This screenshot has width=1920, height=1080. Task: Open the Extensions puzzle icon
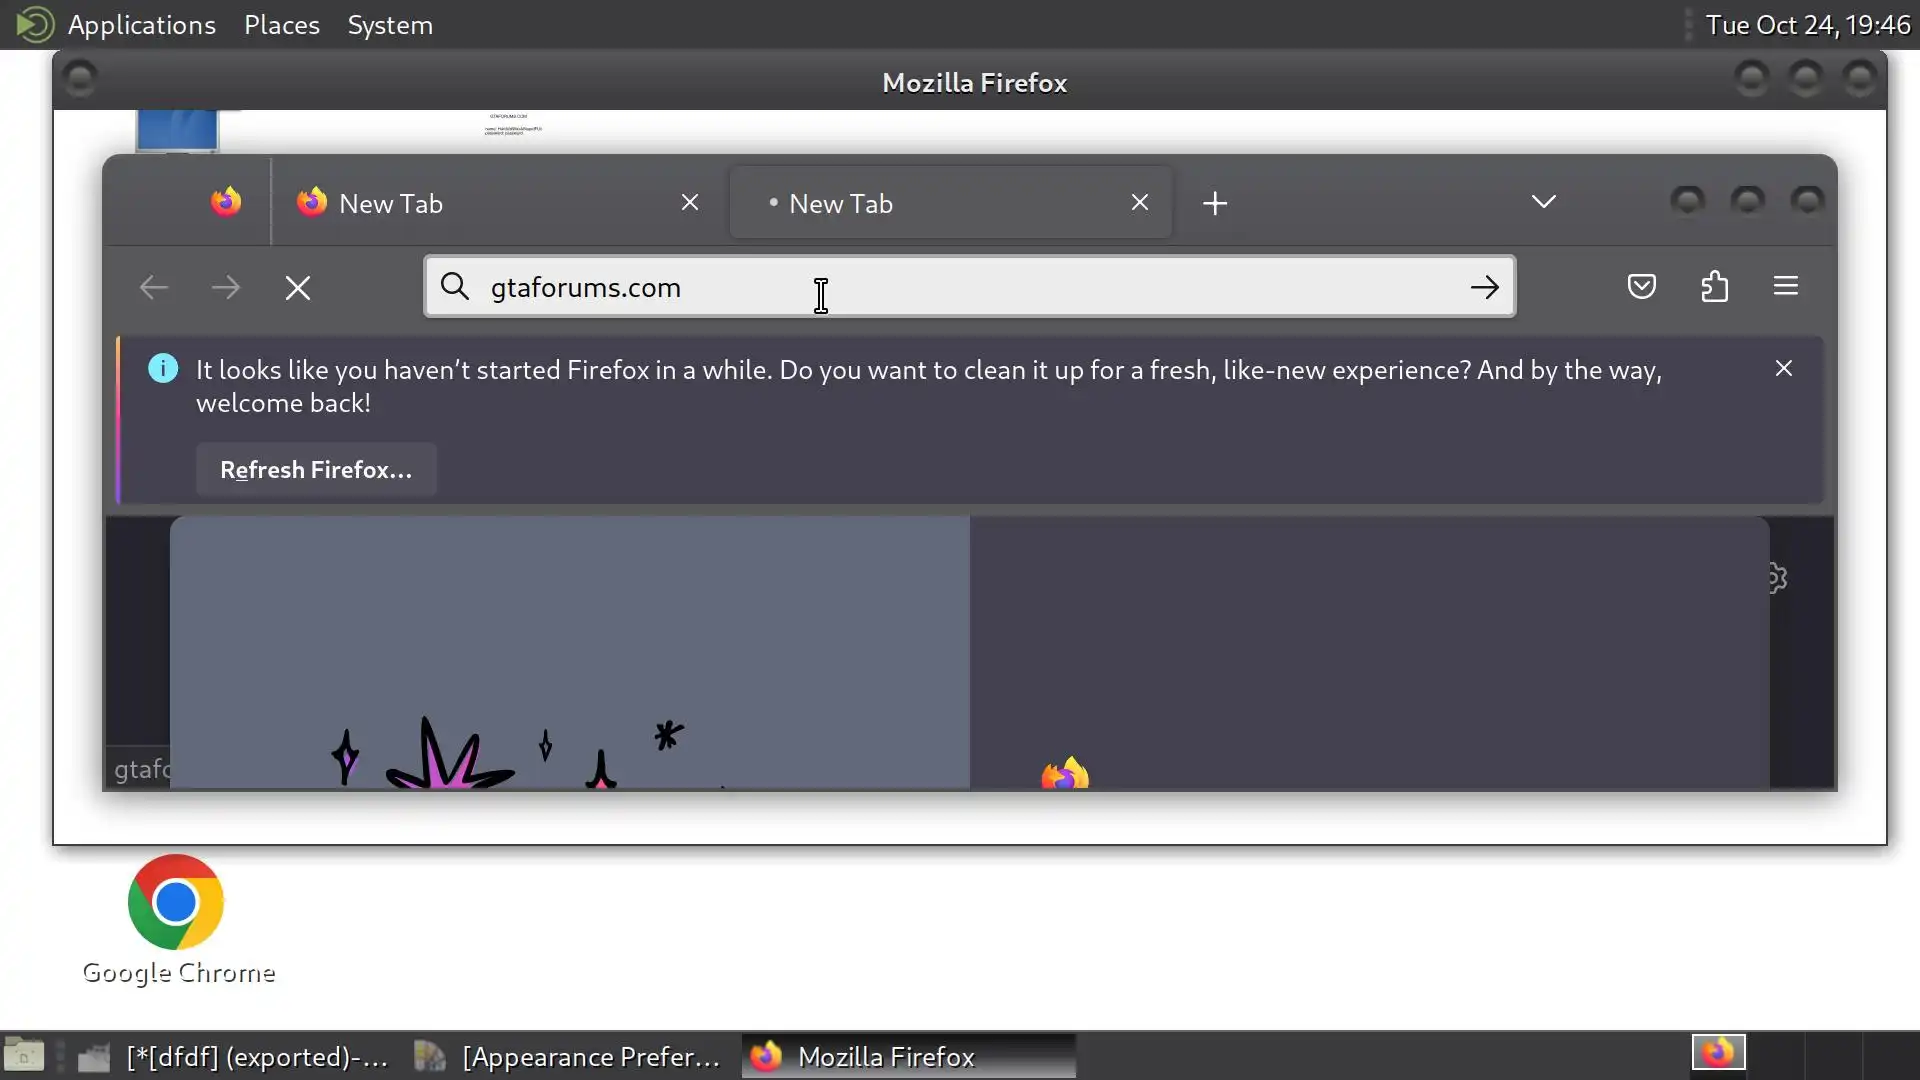pyautogui.click(x=1714, y=287)
